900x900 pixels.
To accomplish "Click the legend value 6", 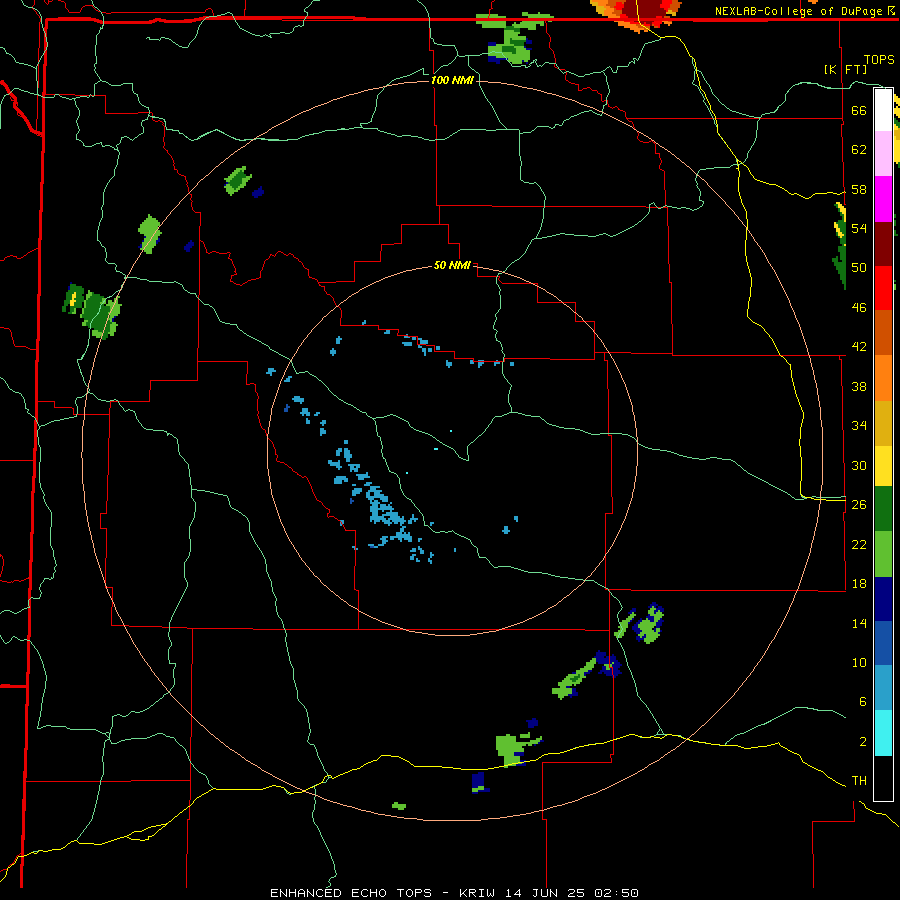I will pyautogui.click(x=862, y=702).
